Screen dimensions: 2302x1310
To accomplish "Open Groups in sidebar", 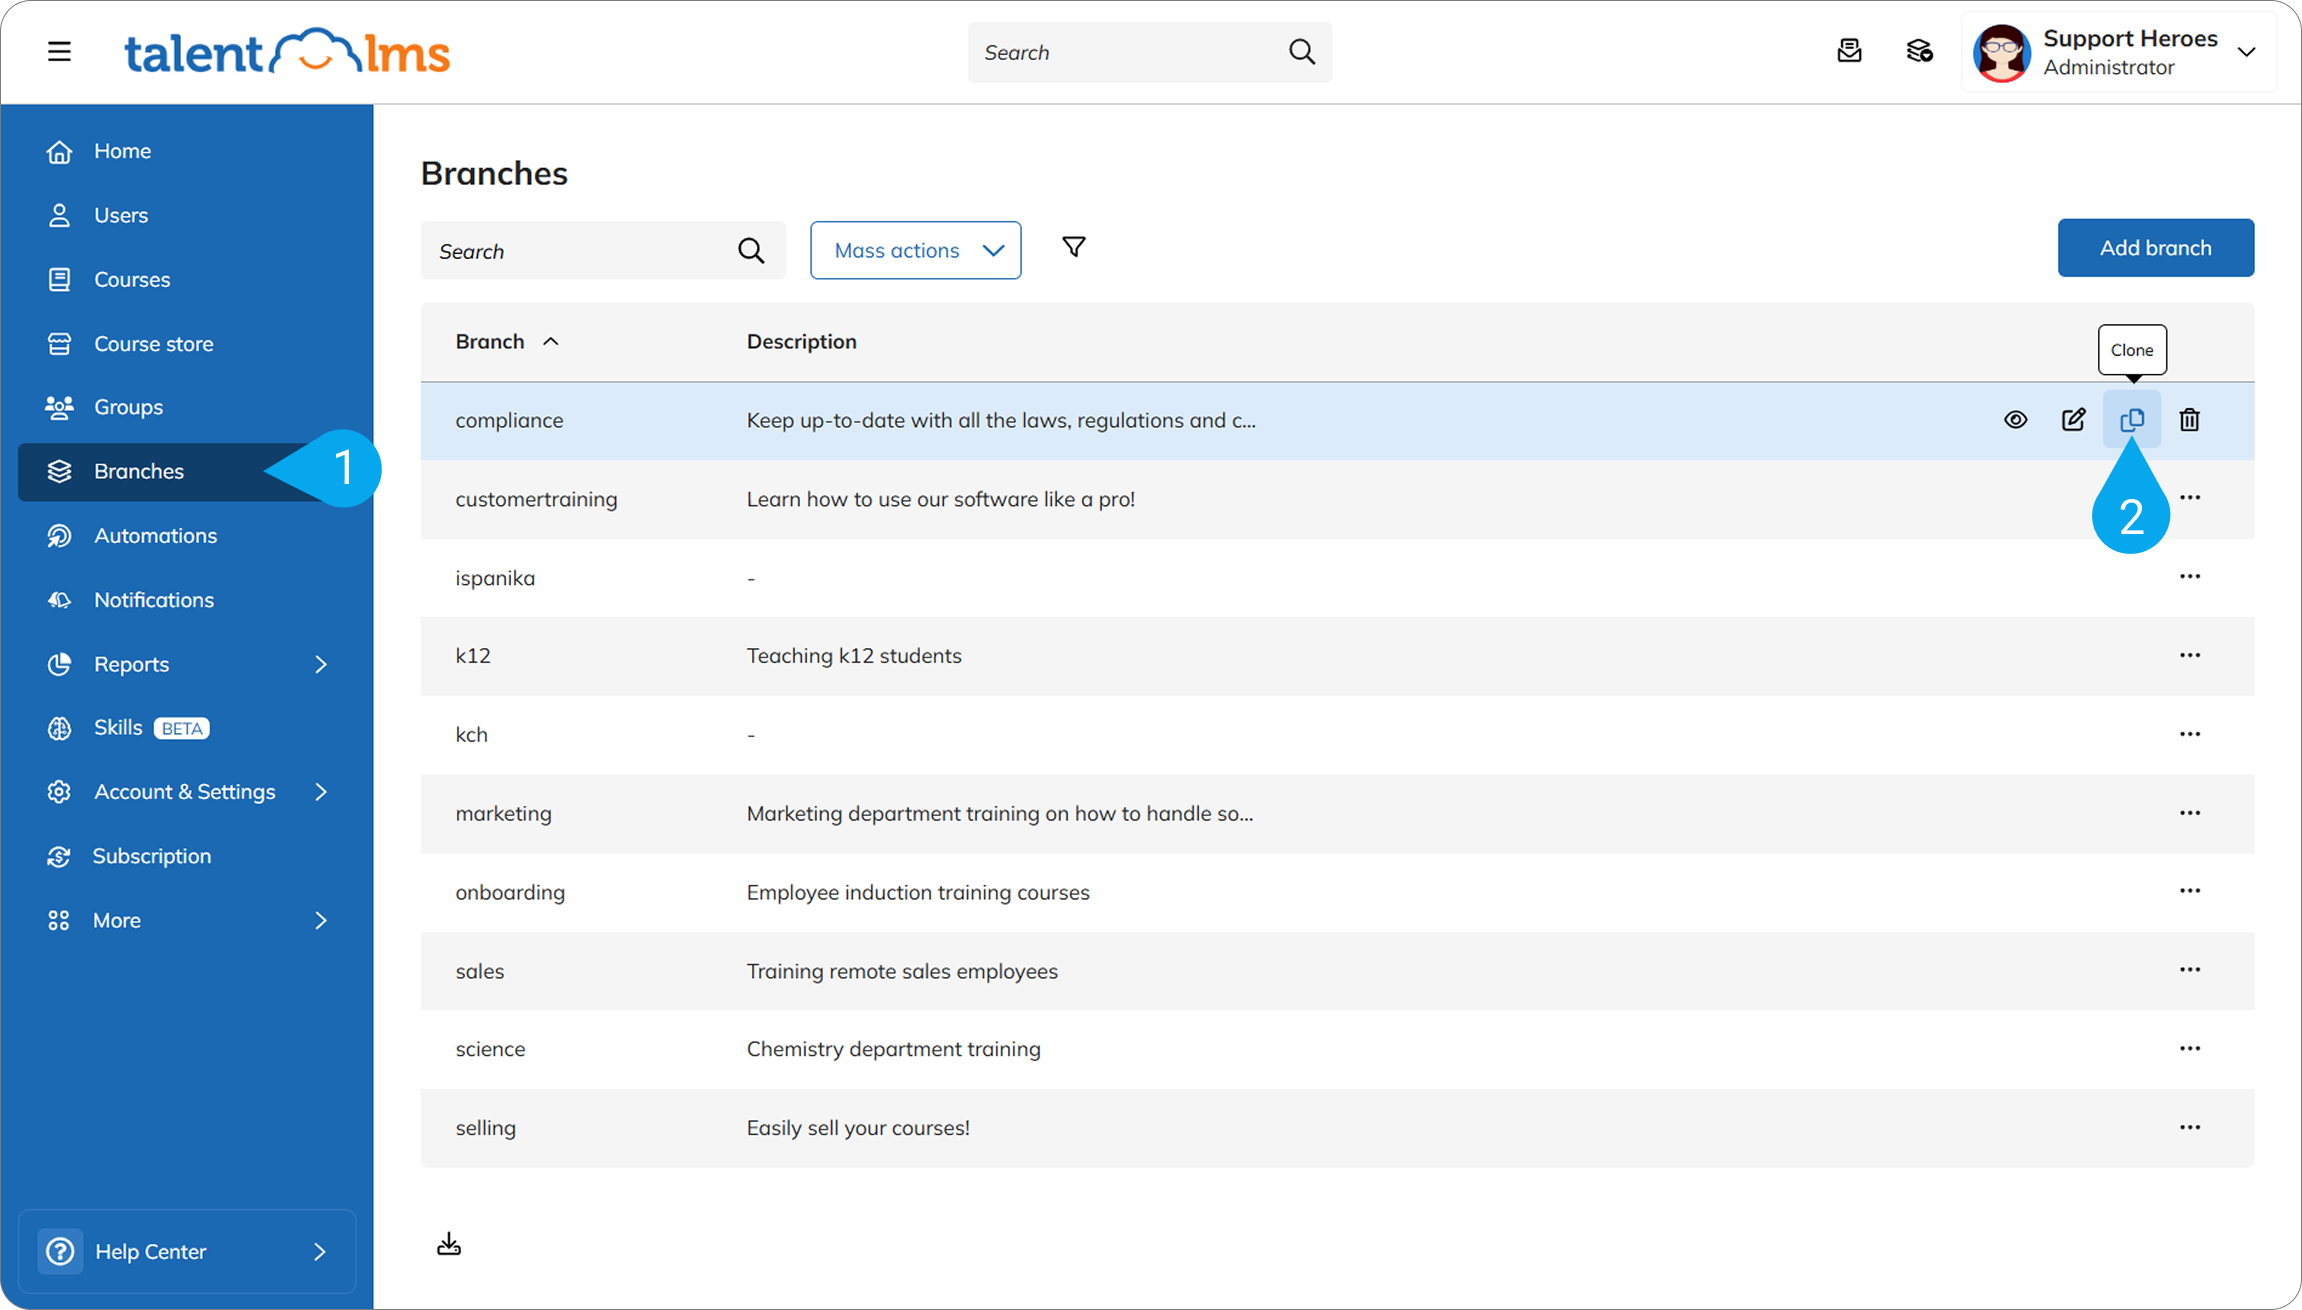I will [x=187, y=407].
